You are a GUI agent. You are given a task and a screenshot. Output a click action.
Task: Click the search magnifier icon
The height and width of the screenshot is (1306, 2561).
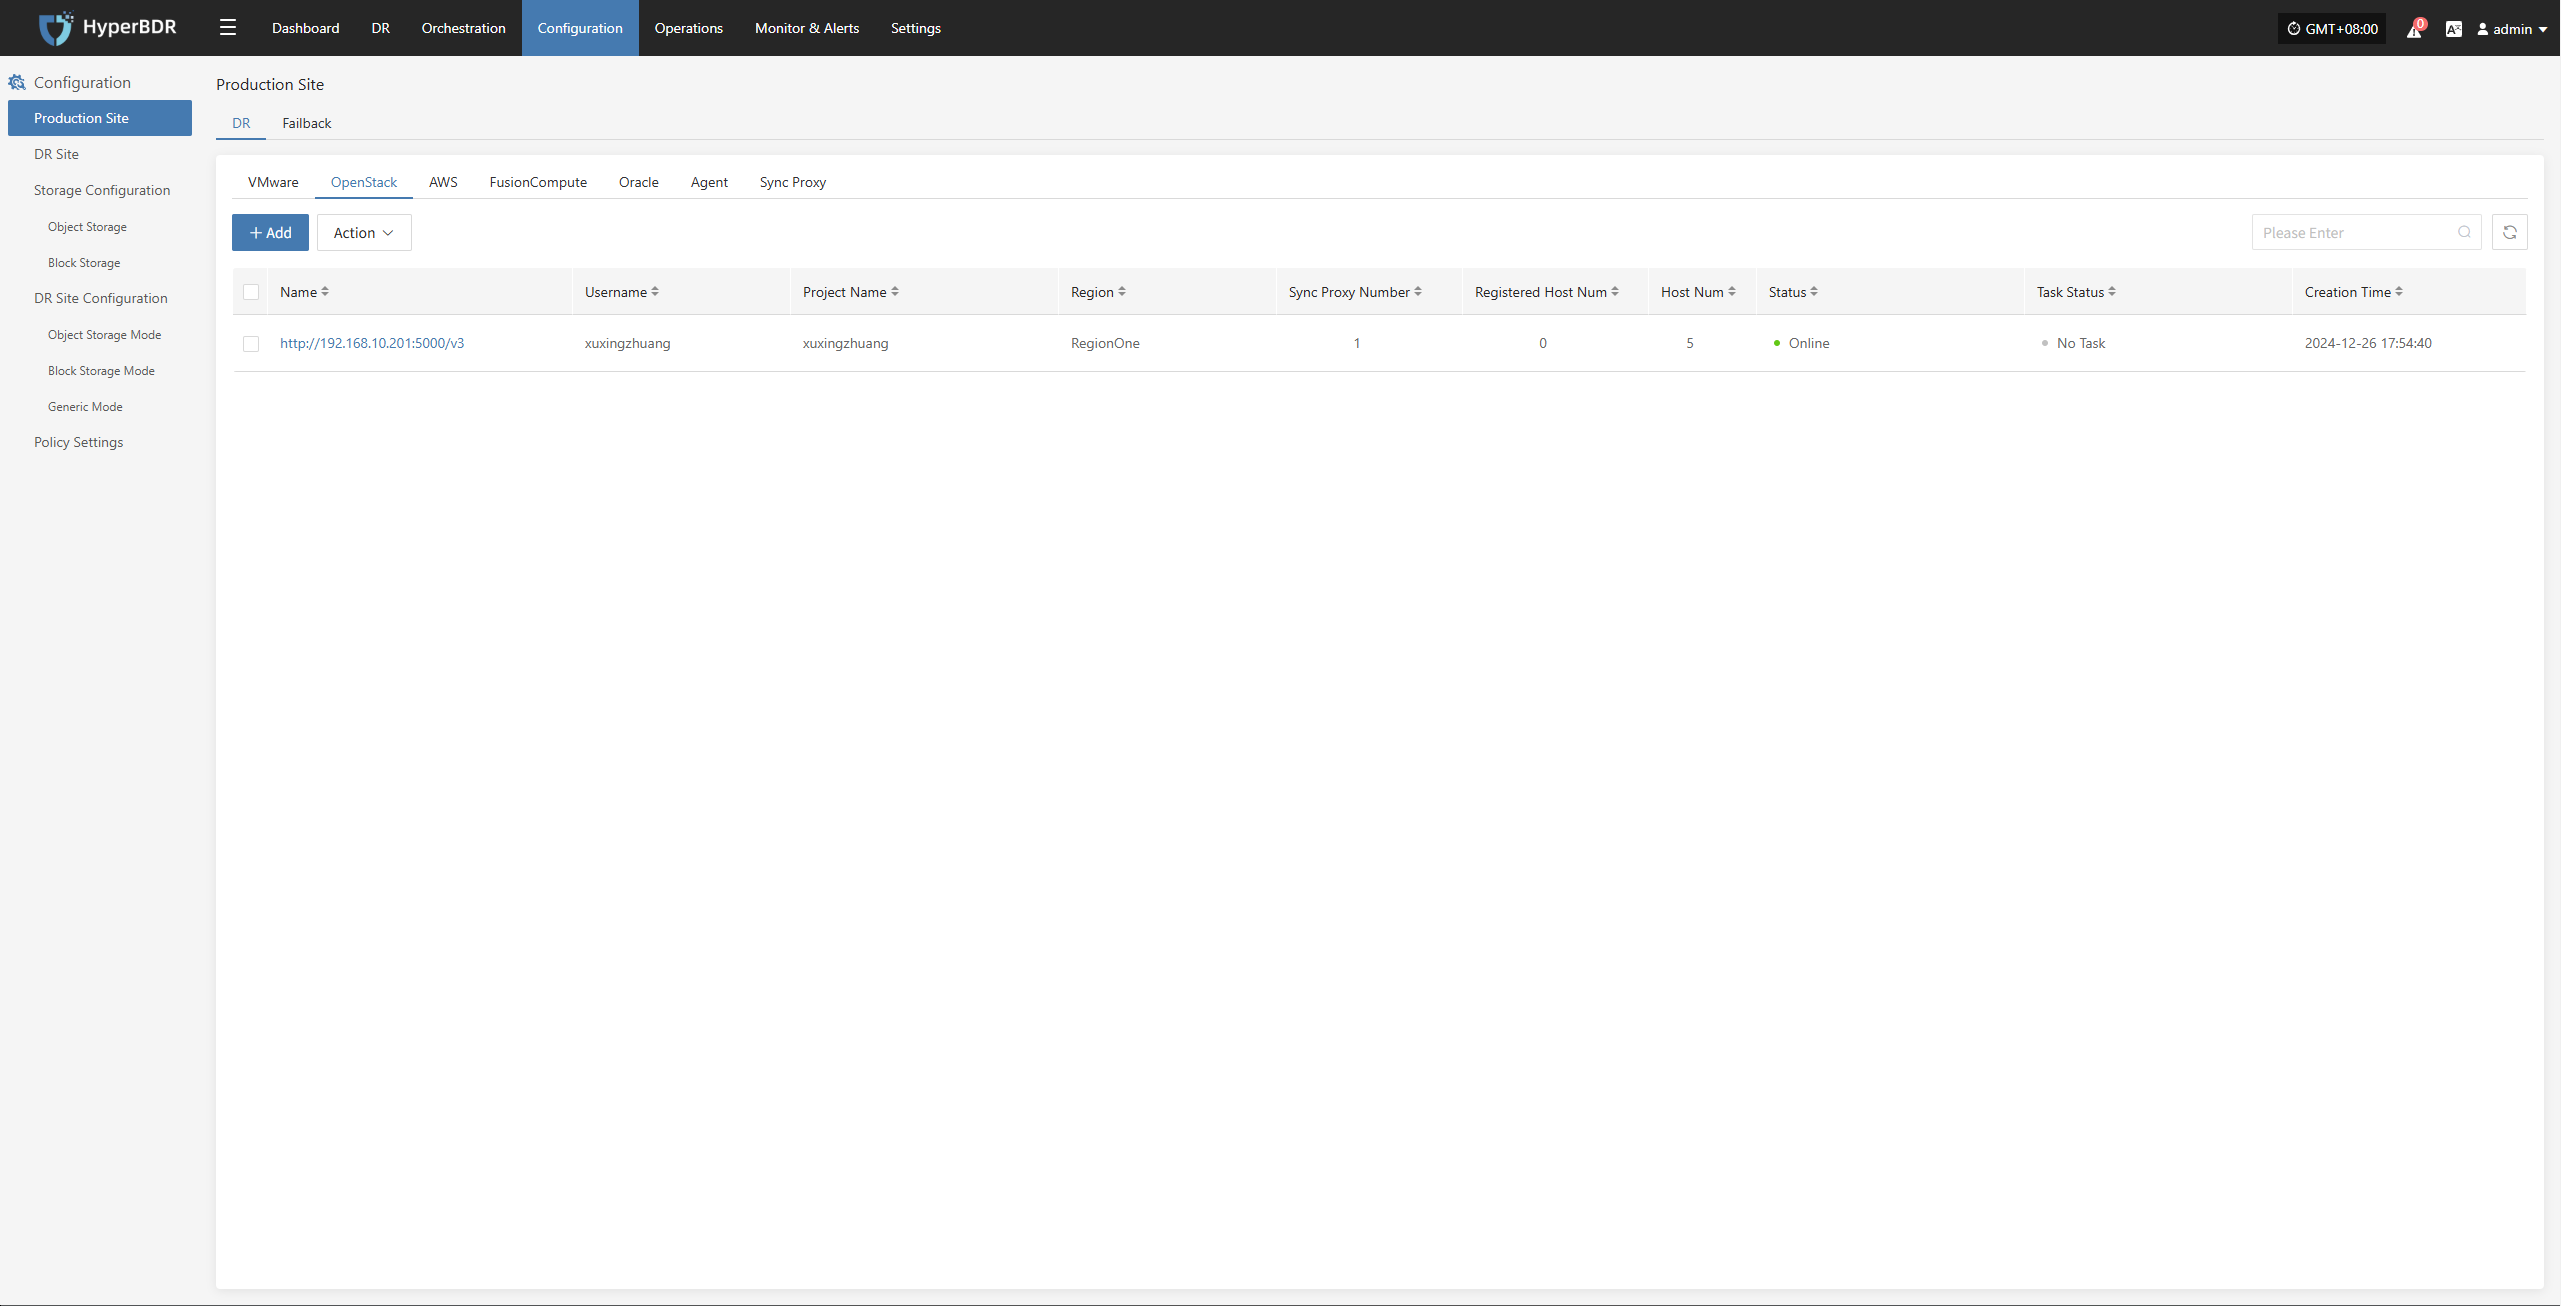[2464, 233]
